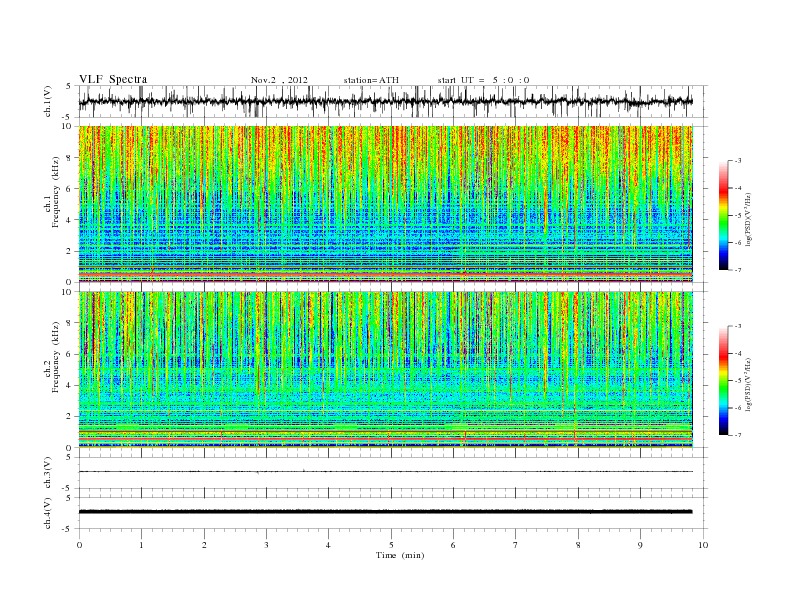
Task: Select the log(PSD) label beside ch.2 colorbar
Action: 749,384
